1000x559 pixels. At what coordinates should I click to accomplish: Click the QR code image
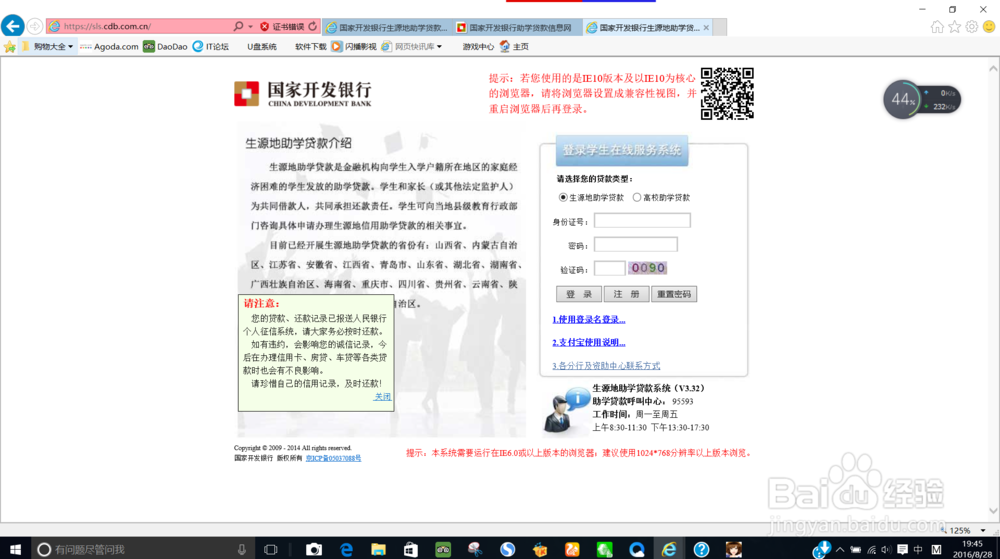click(727, 94)
